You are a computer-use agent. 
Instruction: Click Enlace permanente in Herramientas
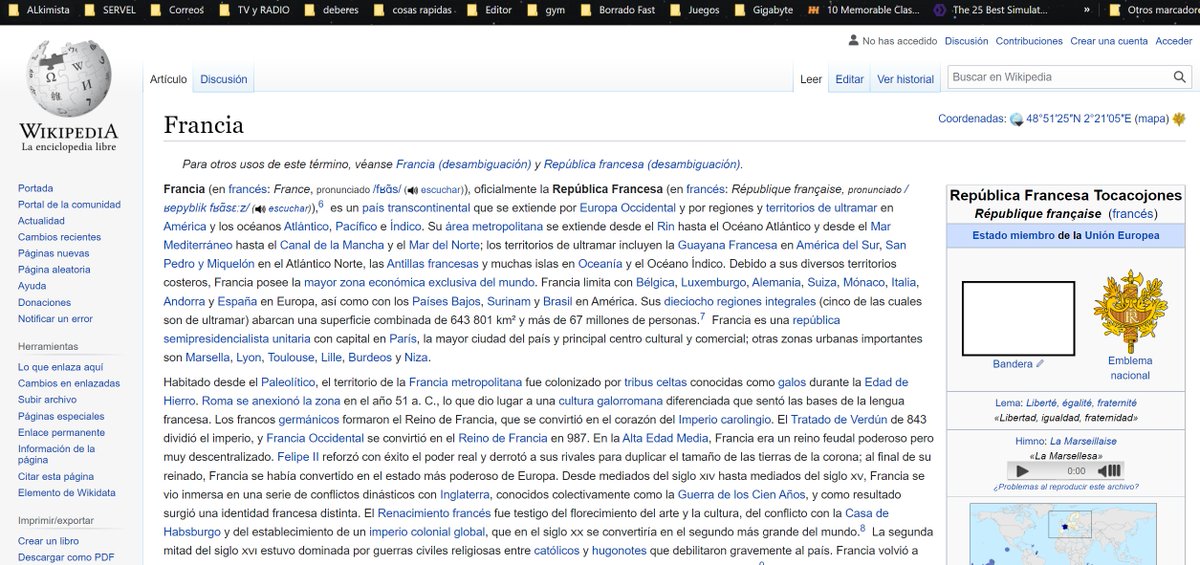(x=61, y=432)
